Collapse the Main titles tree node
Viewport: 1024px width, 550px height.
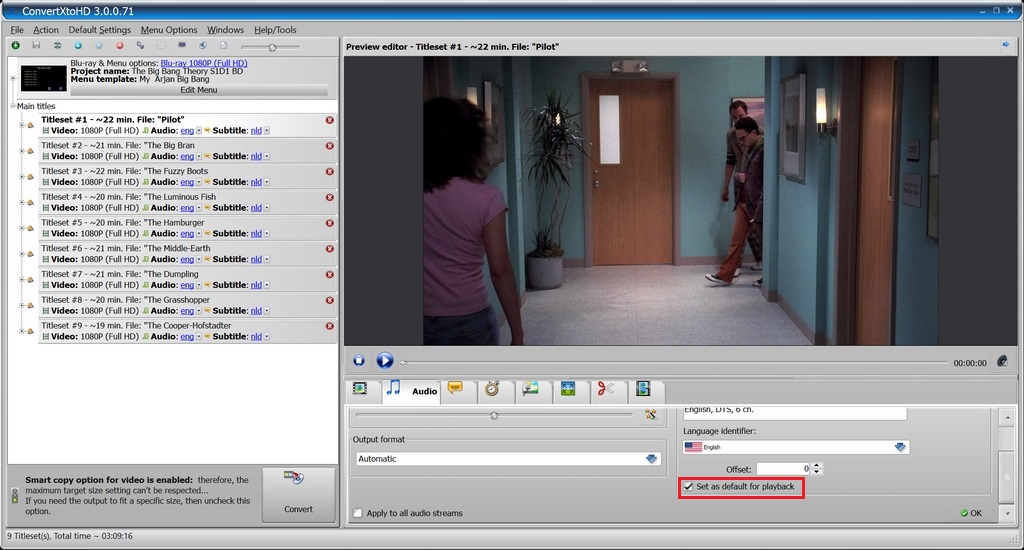tap(13, 106)
